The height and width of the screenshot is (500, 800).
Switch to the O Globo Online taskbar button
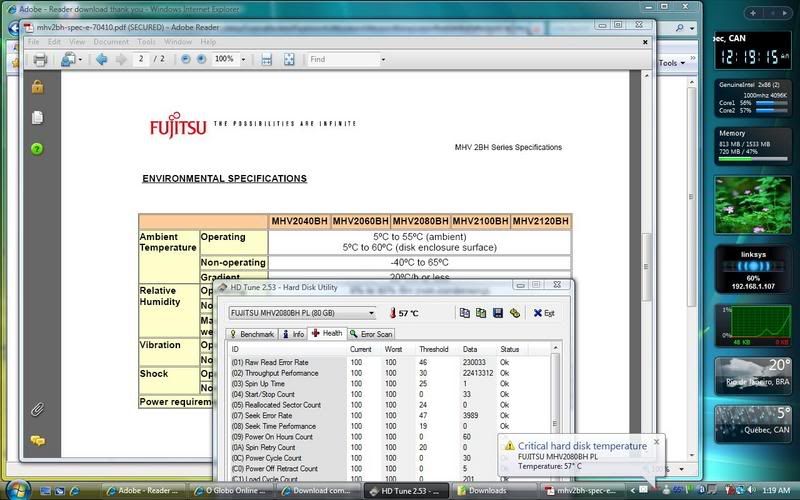(x=233, y=491)
